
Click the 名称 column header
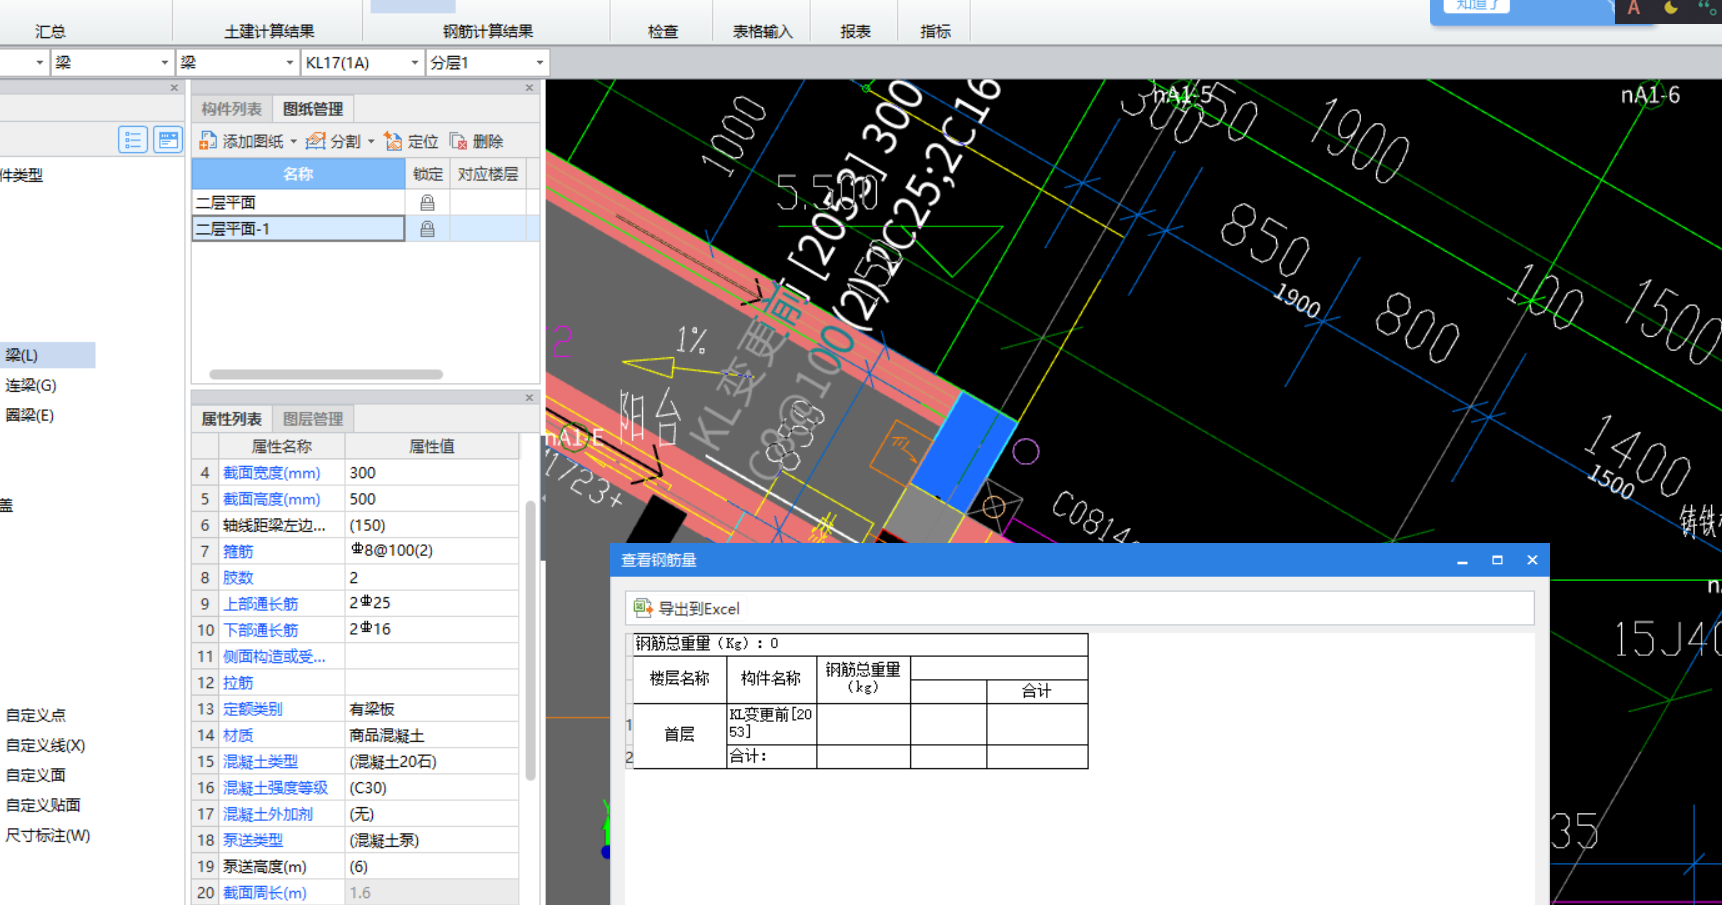tap(298, 174)
